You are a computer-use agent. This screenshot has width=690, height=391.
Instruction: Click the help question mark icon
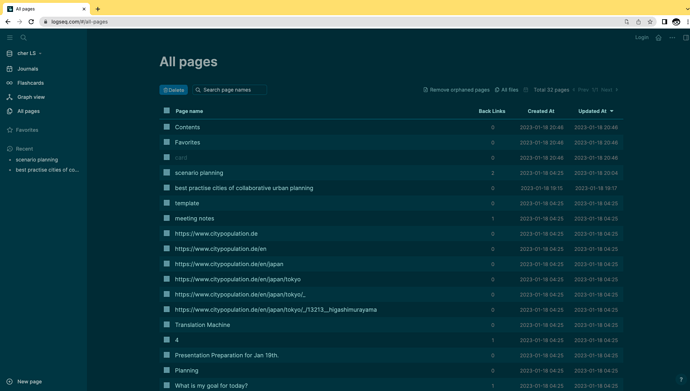tap(681, 380)
